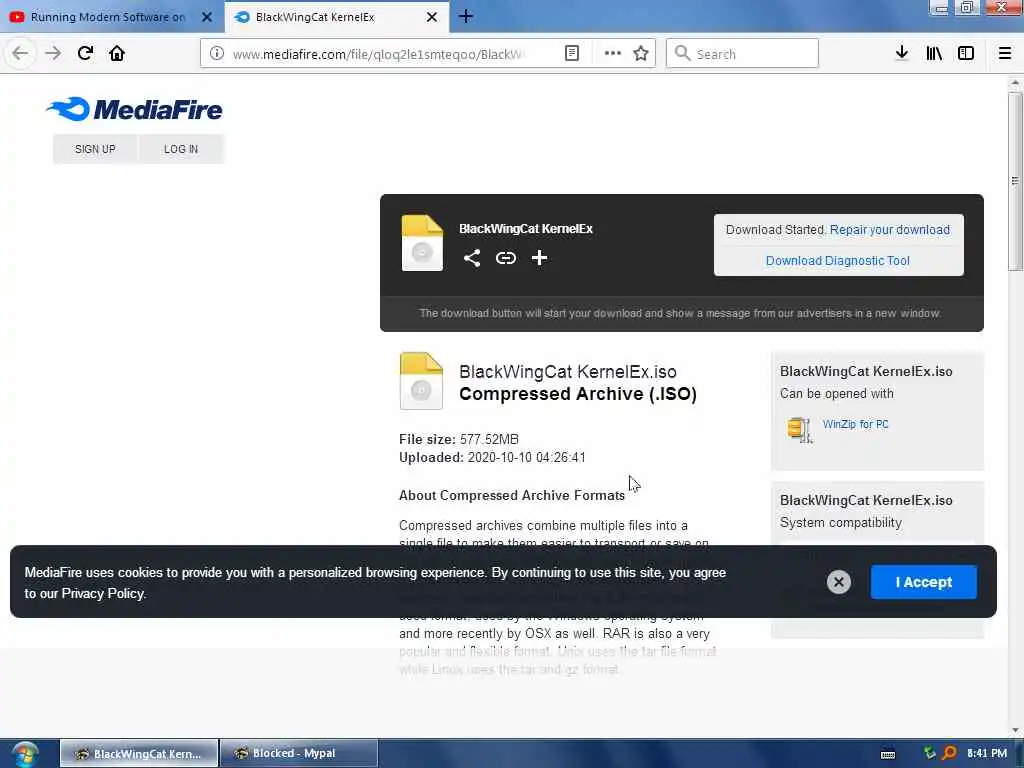Click the yellow file icon in dark panel
The width and height of the screenshot is (1024, 768).
[423, 243]
